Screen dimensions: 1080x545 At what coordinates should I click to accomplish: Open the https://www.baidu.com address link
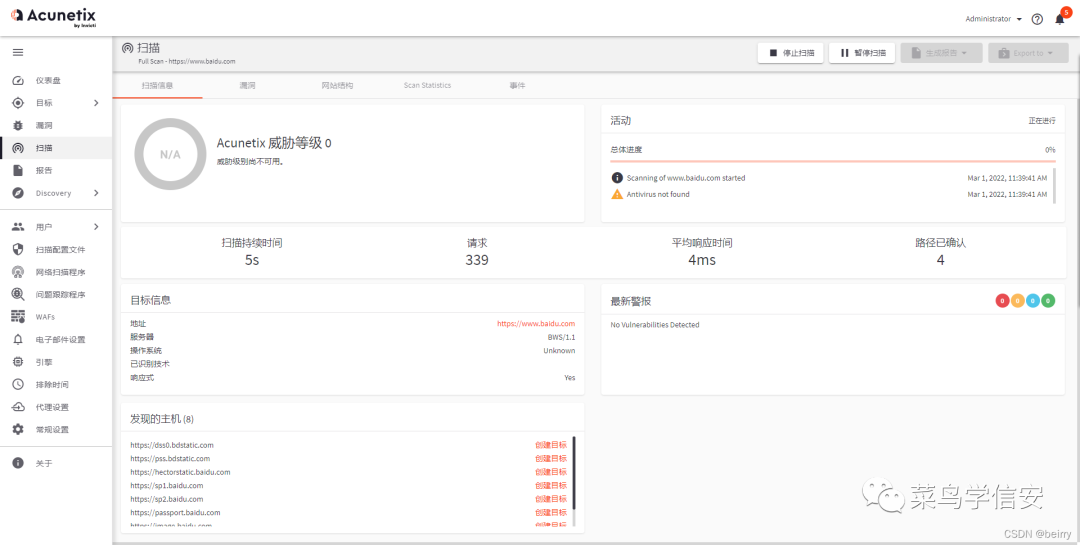(x=536, y=323)
